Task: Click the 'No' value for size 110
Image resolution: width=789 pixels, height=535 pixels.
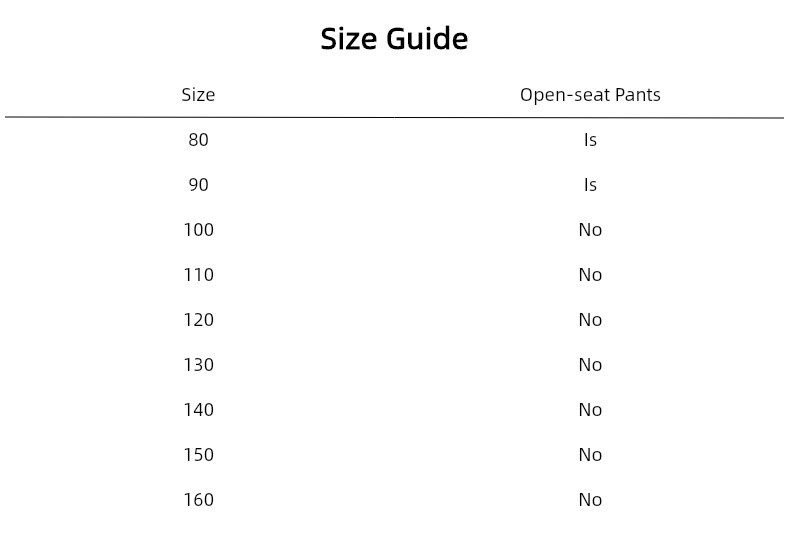Action: [590, 275]
